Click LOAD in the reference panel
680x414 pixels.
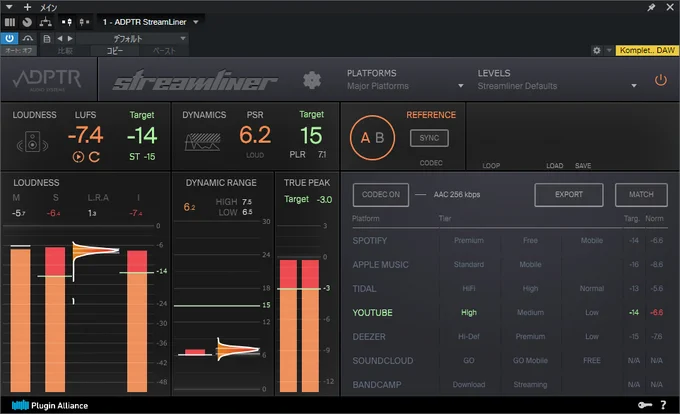[x=554, y=166]
